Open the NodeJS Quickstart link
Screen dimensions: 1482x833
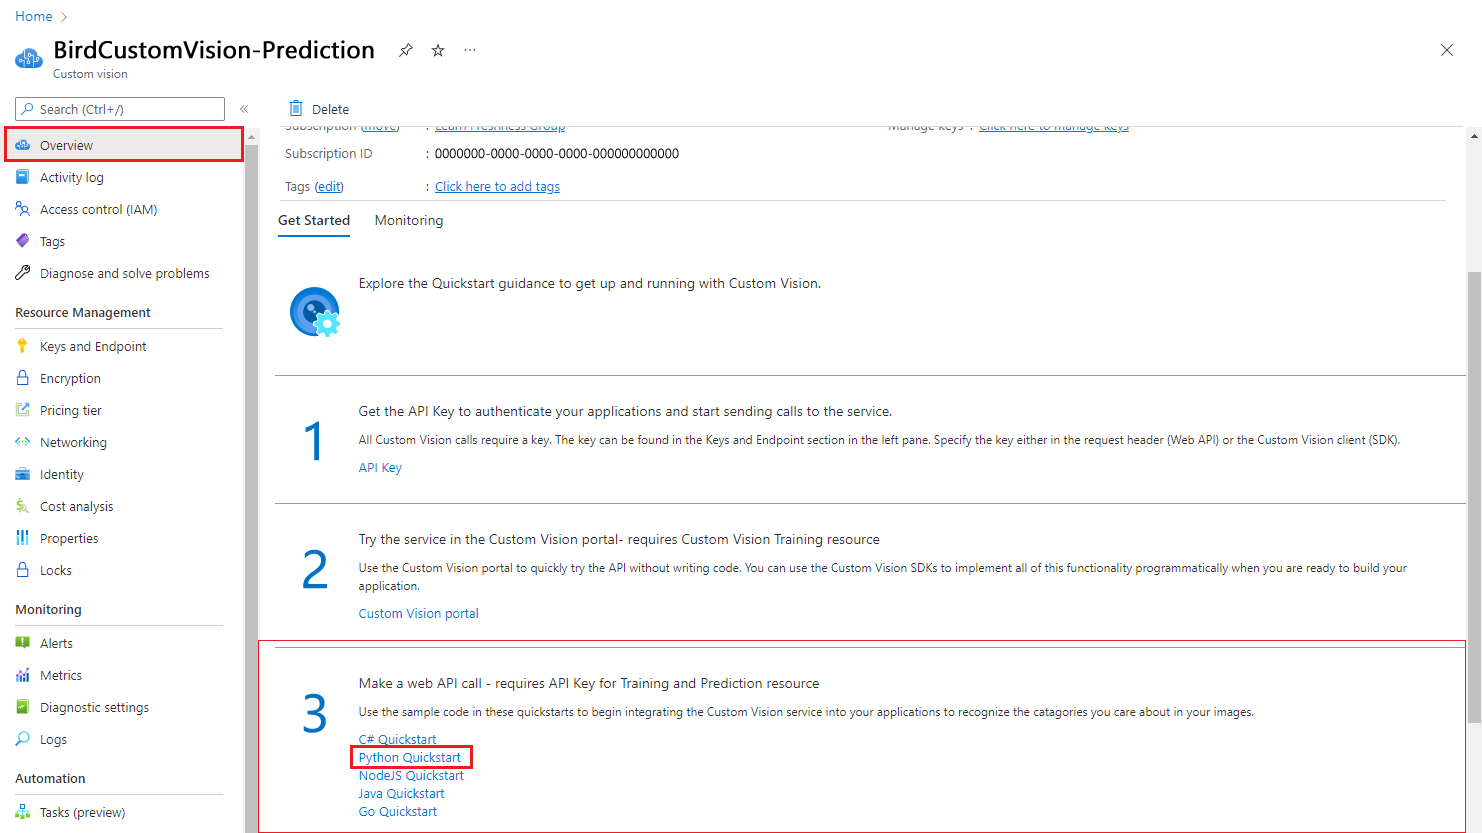(x=411, y=775)
